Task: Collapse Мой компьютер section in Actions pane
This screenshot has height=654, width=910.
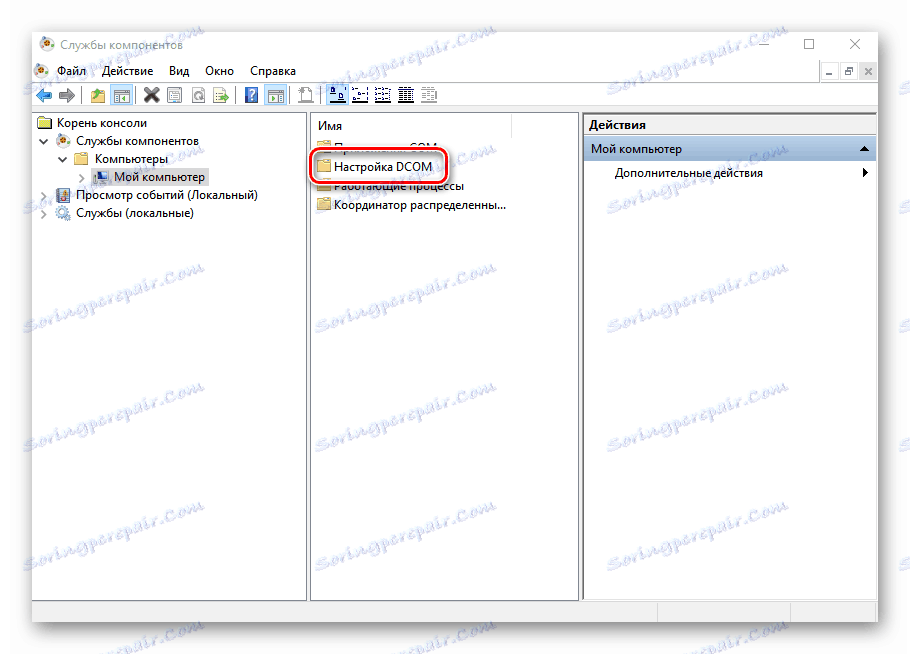Action: 864,149
